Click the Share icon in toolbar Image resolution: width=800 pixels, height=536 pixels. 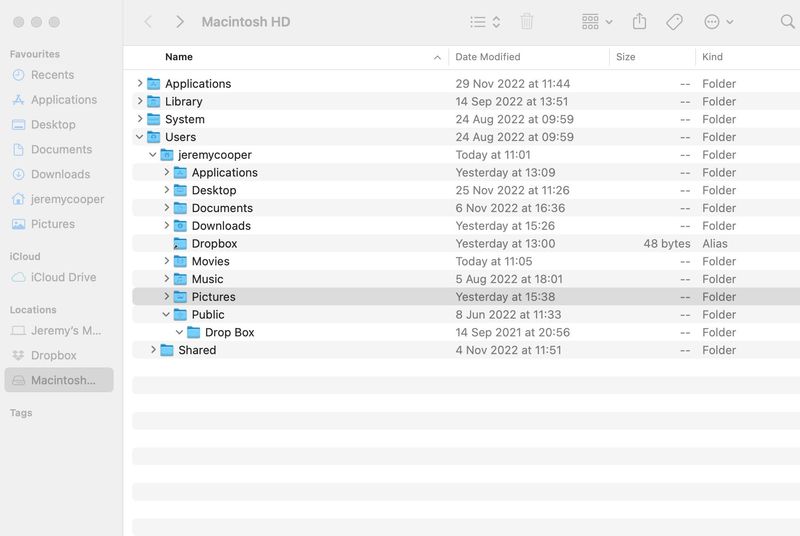(x=639, y=21)
